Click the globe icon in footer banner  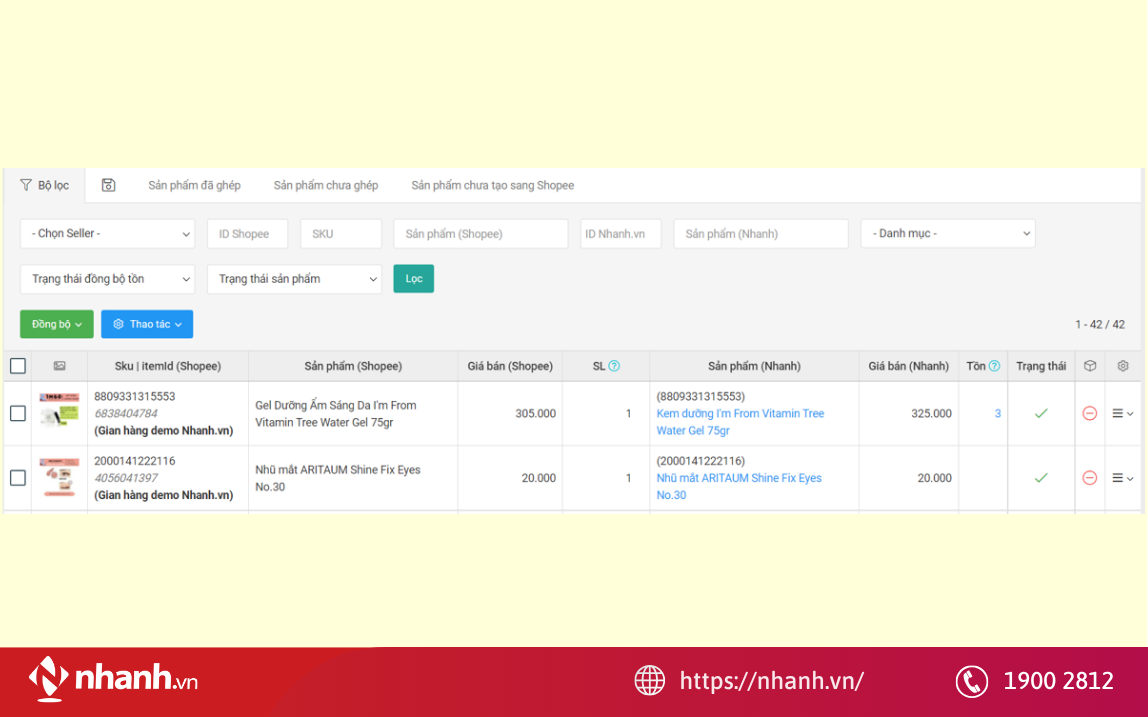[649, 680]
